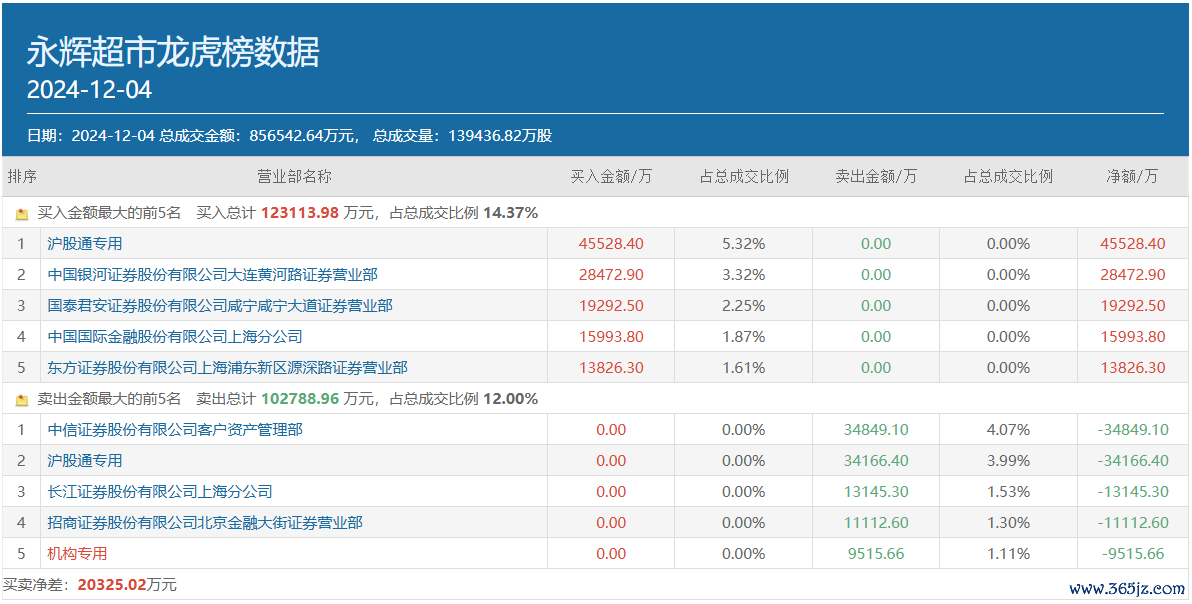This screenshot has height=604, width=1192.
Task: Select sell total 102788.96
Action: point(300,399)
